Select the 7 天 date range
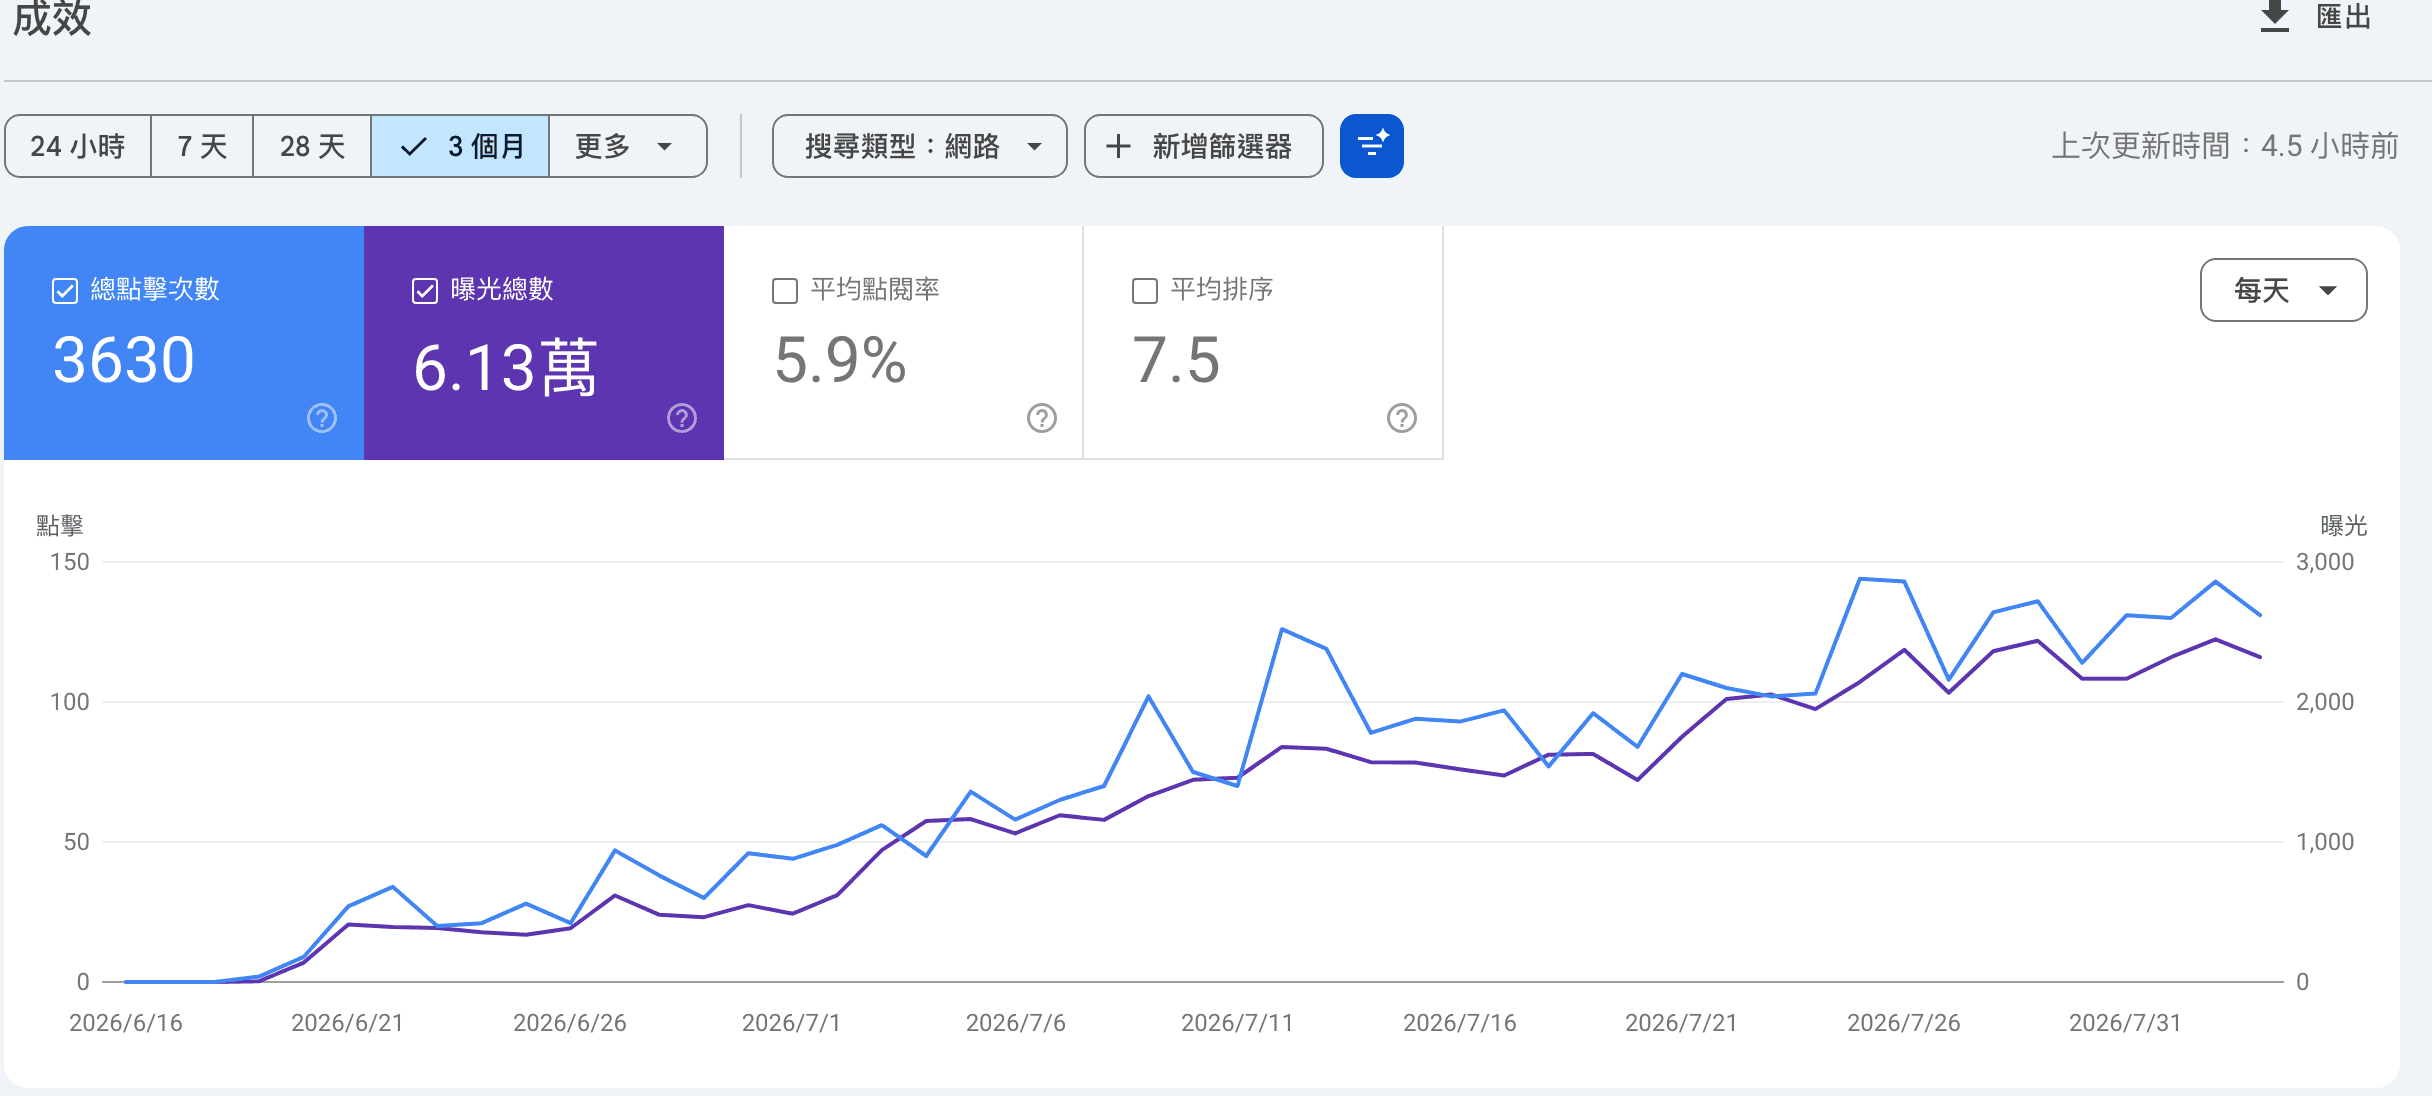Screen dimensions: 2432x1096 [x=202, y=146]
